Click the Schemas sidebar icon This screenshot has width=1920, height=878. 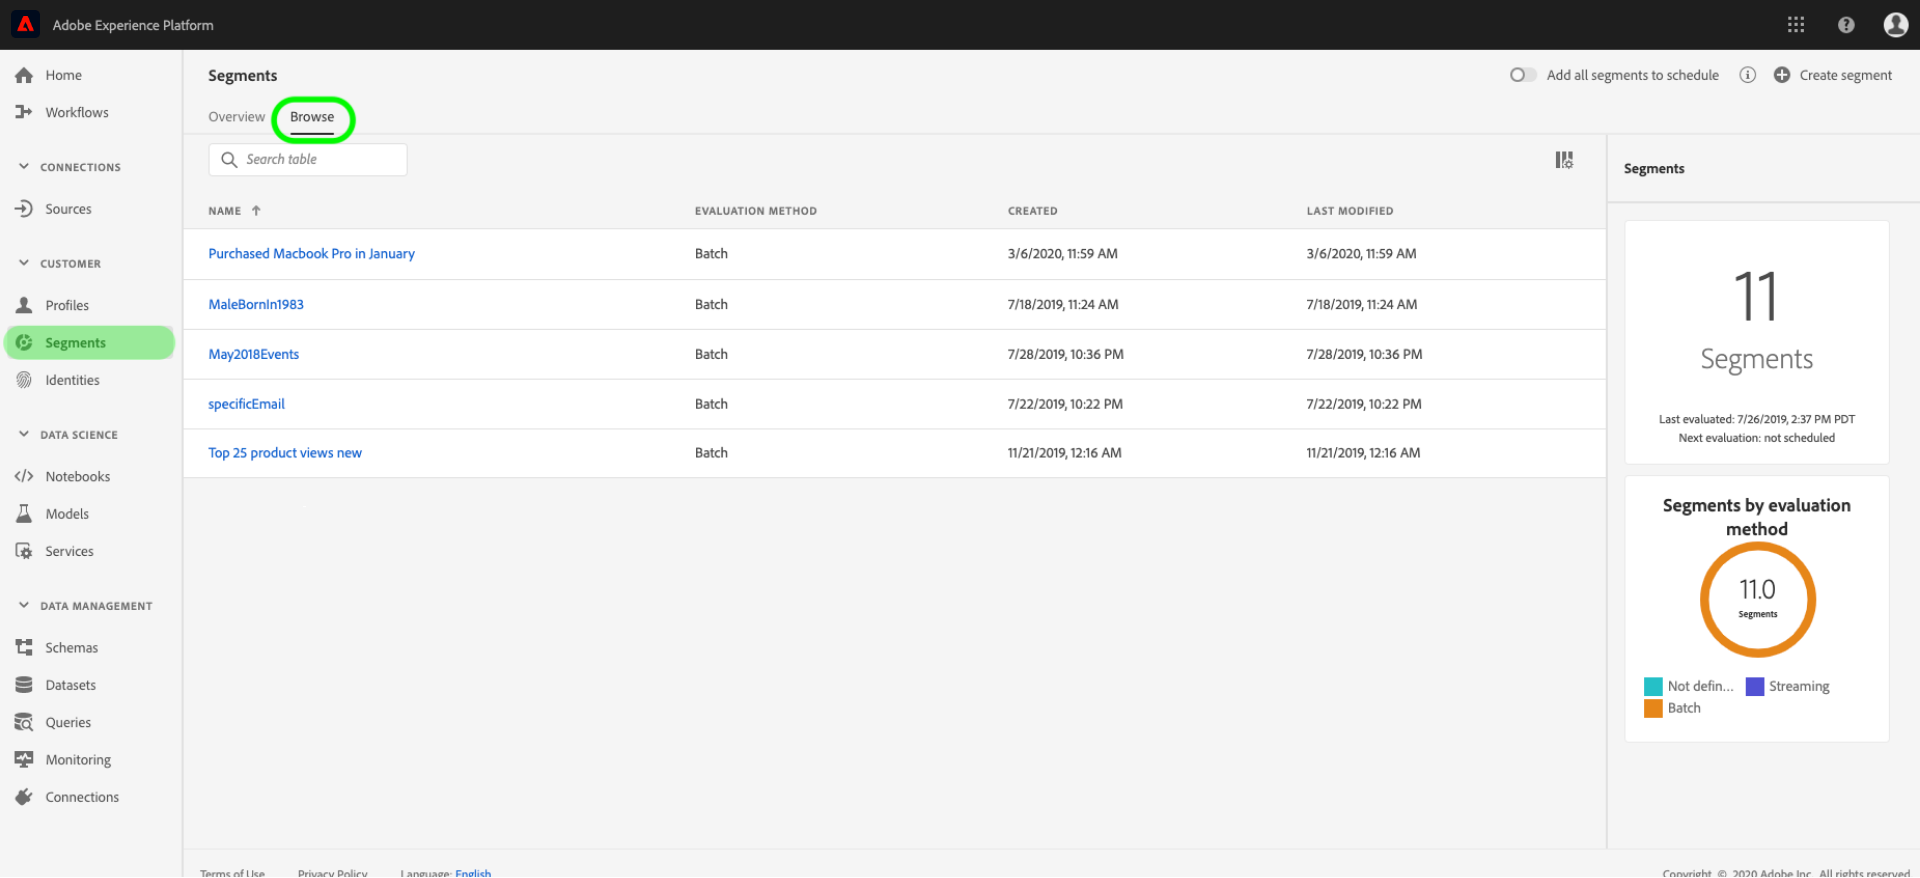point(24,648)
